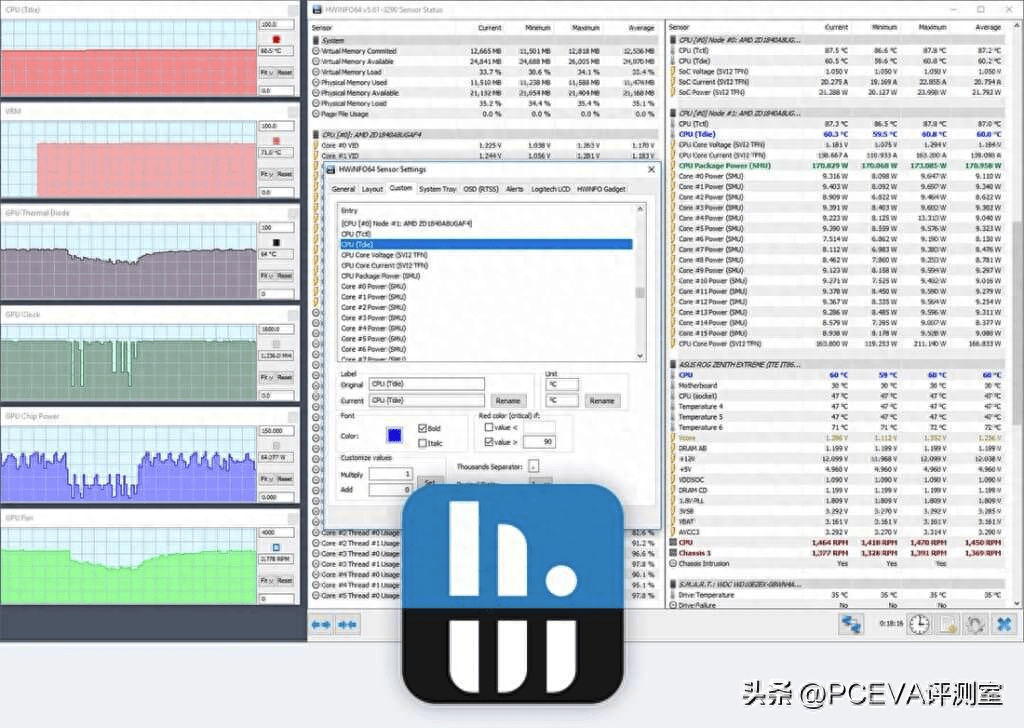Switch to the System Tray tab

[x=437, y=188]
